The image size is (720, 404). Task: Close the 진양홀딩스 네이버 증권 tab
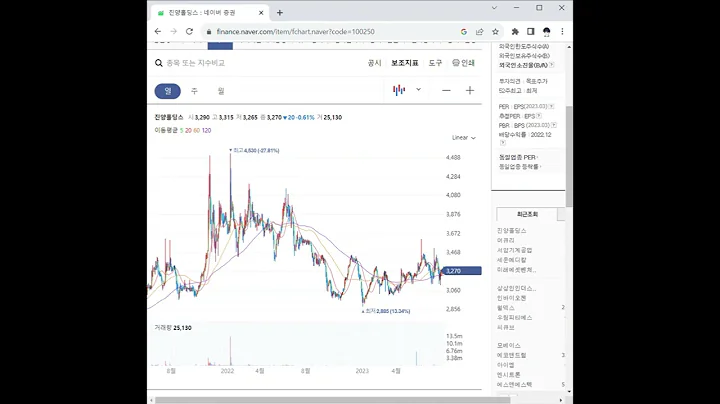[261, 13]
